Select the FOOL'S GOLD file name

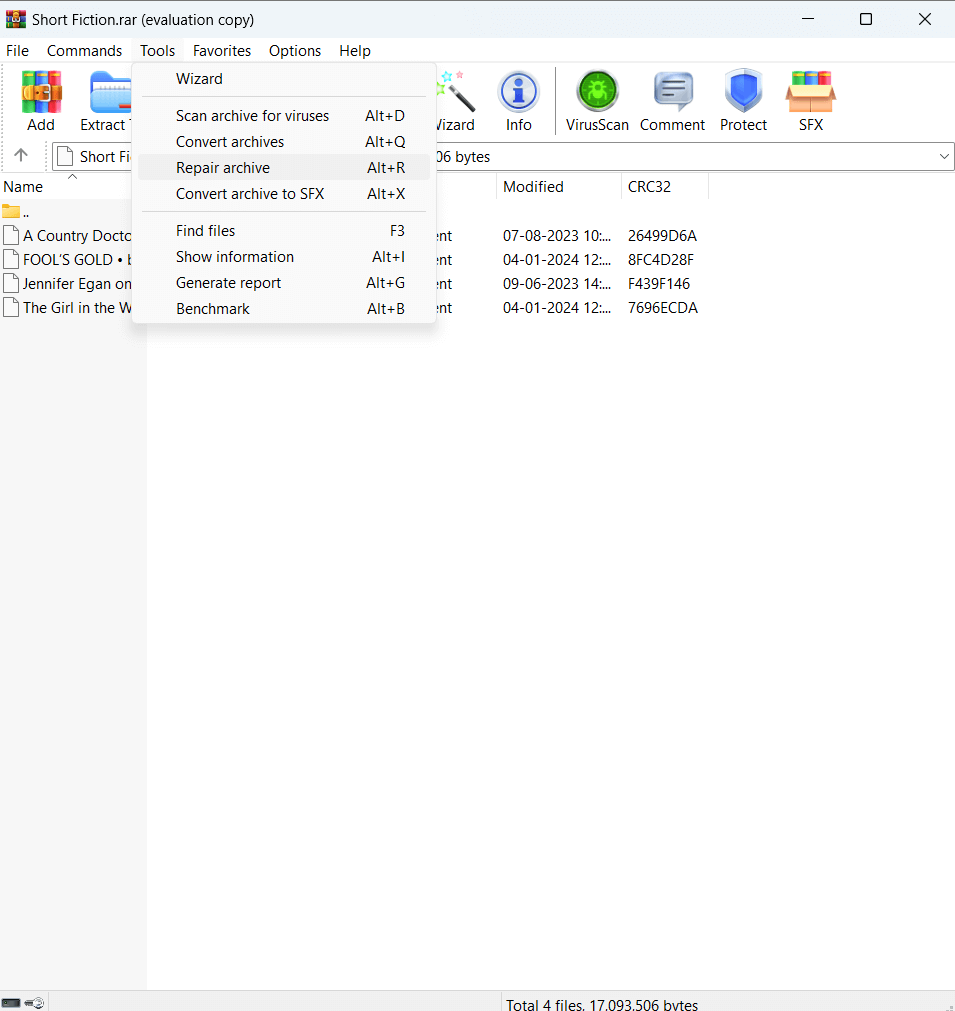[x=77, y=260]
